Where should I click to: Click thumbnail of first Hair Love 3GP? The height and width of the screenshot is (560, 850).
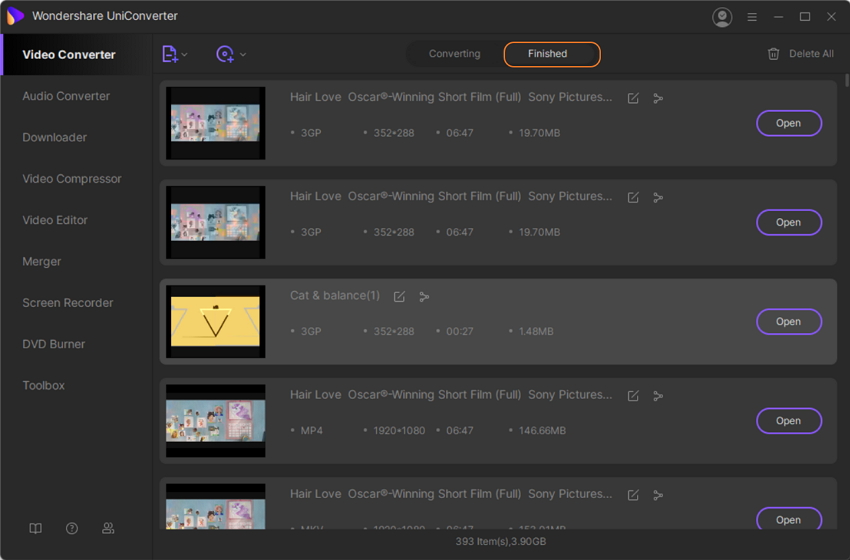[x=215, y=123]
